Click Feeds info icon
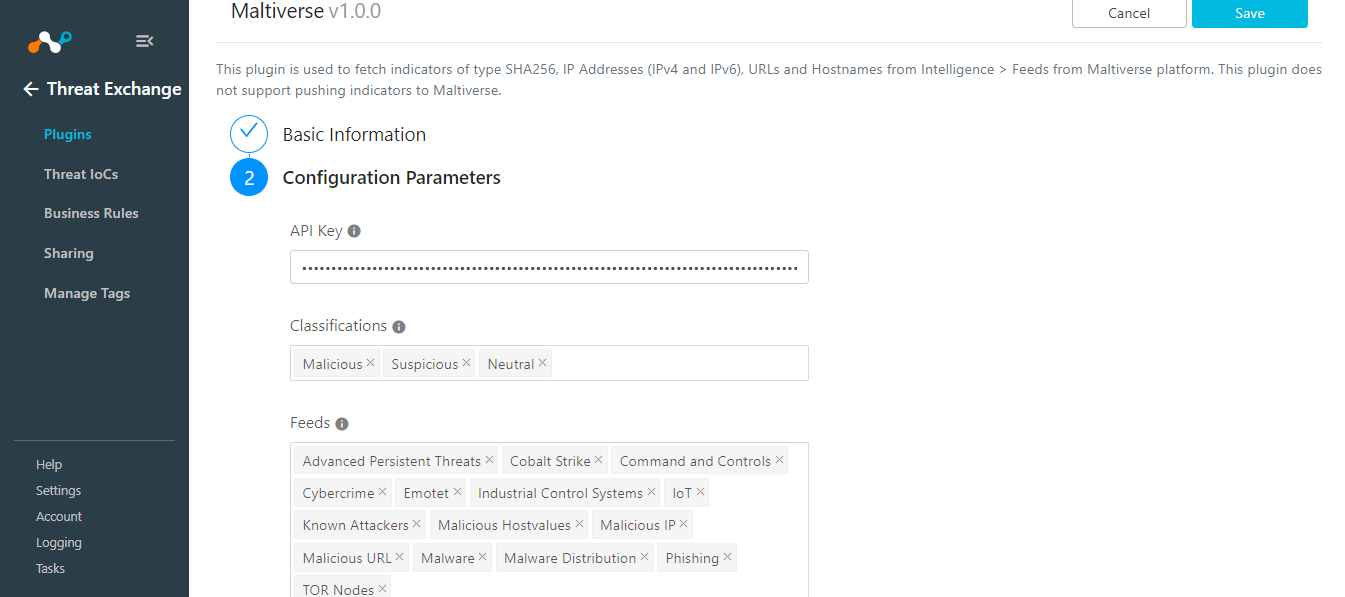1345x597 pixels. click(x=342, y=424)
